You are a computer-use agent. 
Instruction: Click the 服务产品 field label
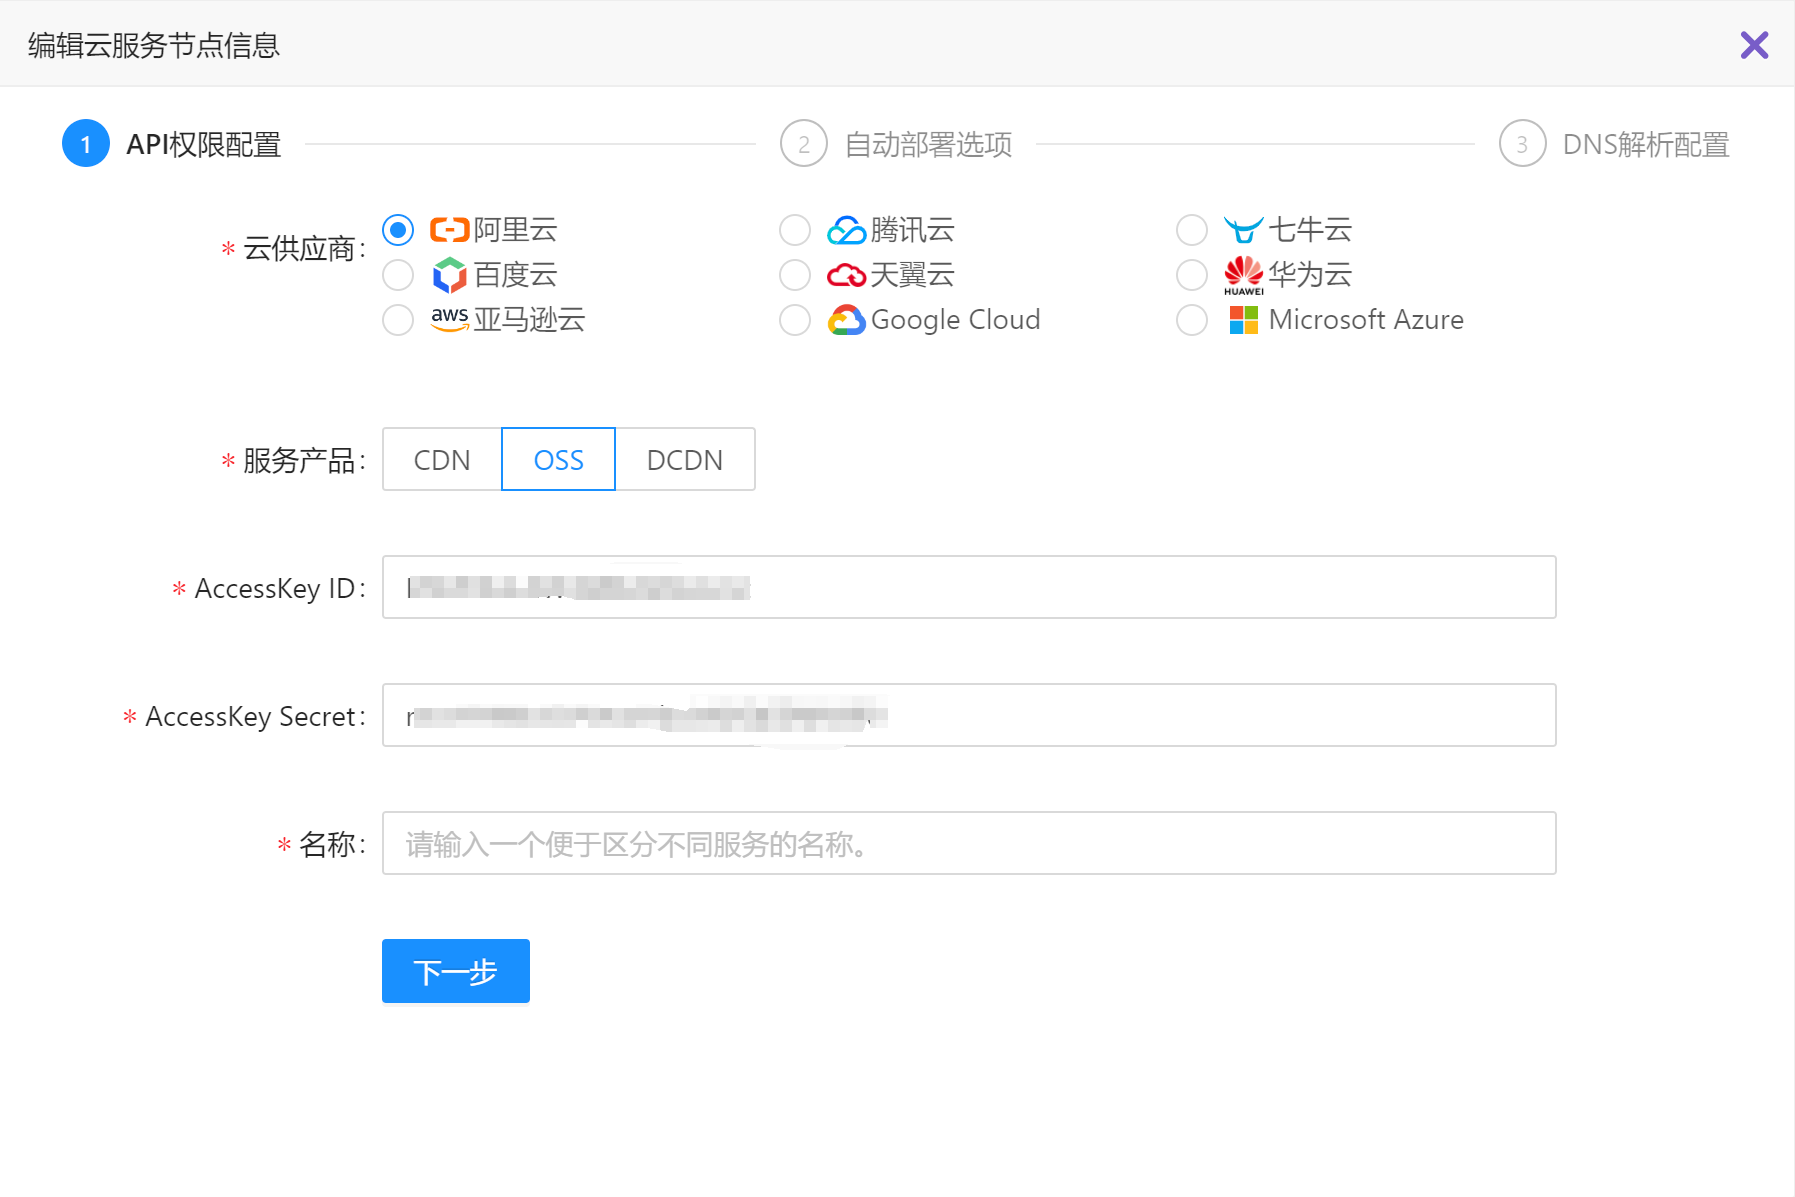point(298,461)
